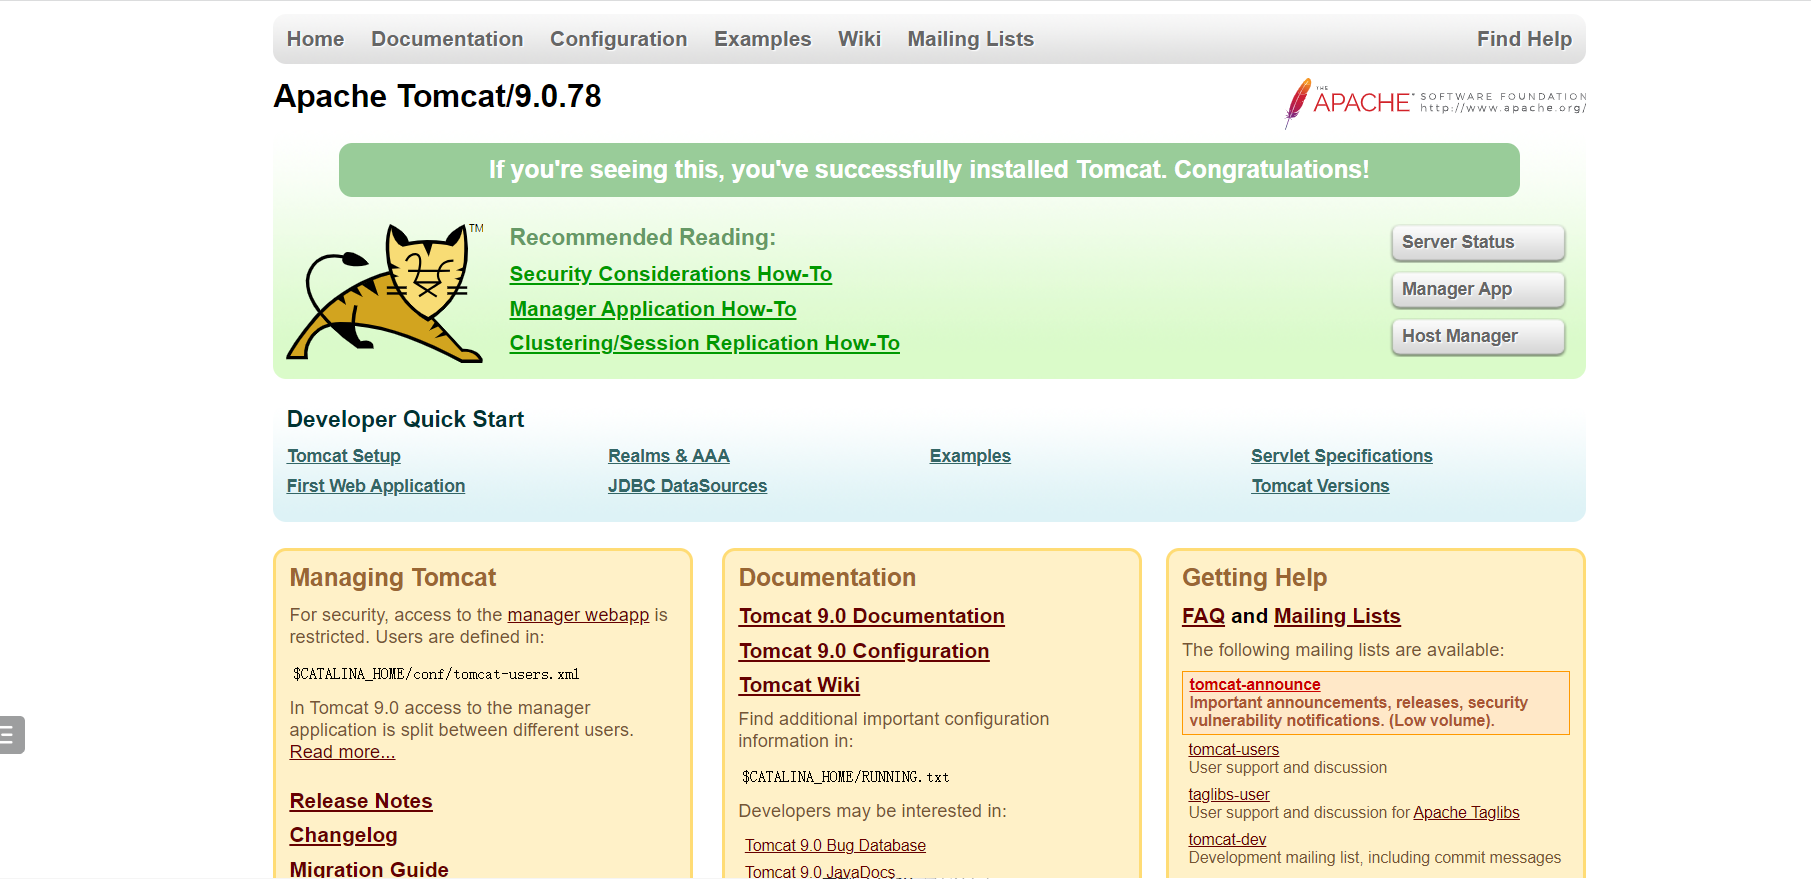Image resolution: width=1811 pixels, height=879 pixels.
Task: Go to Home in navigation bar
Action: click(x=315, y=39)
